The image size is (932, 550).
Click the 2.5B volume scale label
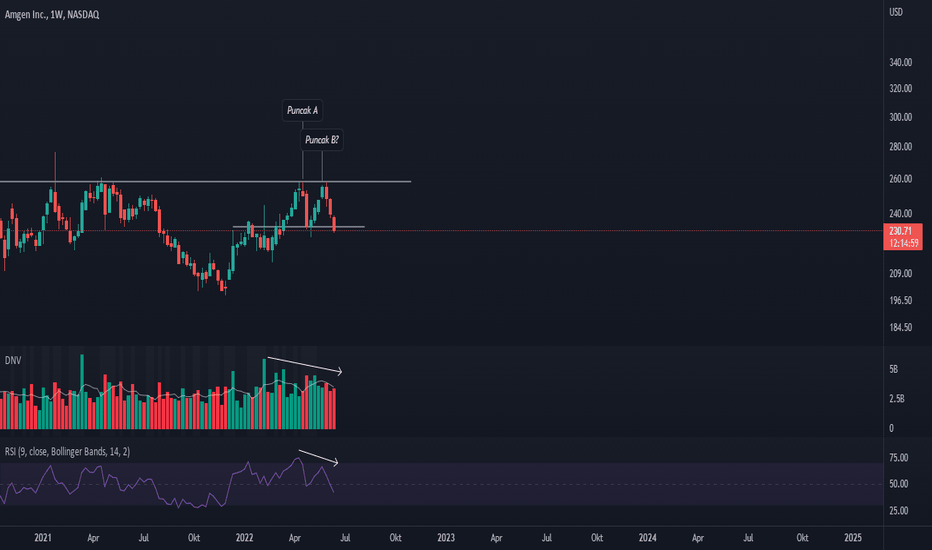(x=897, y=399)
